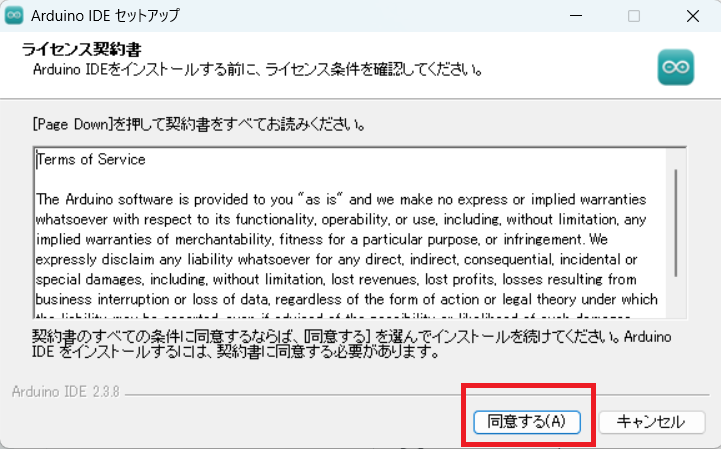Click the Arduino icon in the title bar

(x=16, y=17)
